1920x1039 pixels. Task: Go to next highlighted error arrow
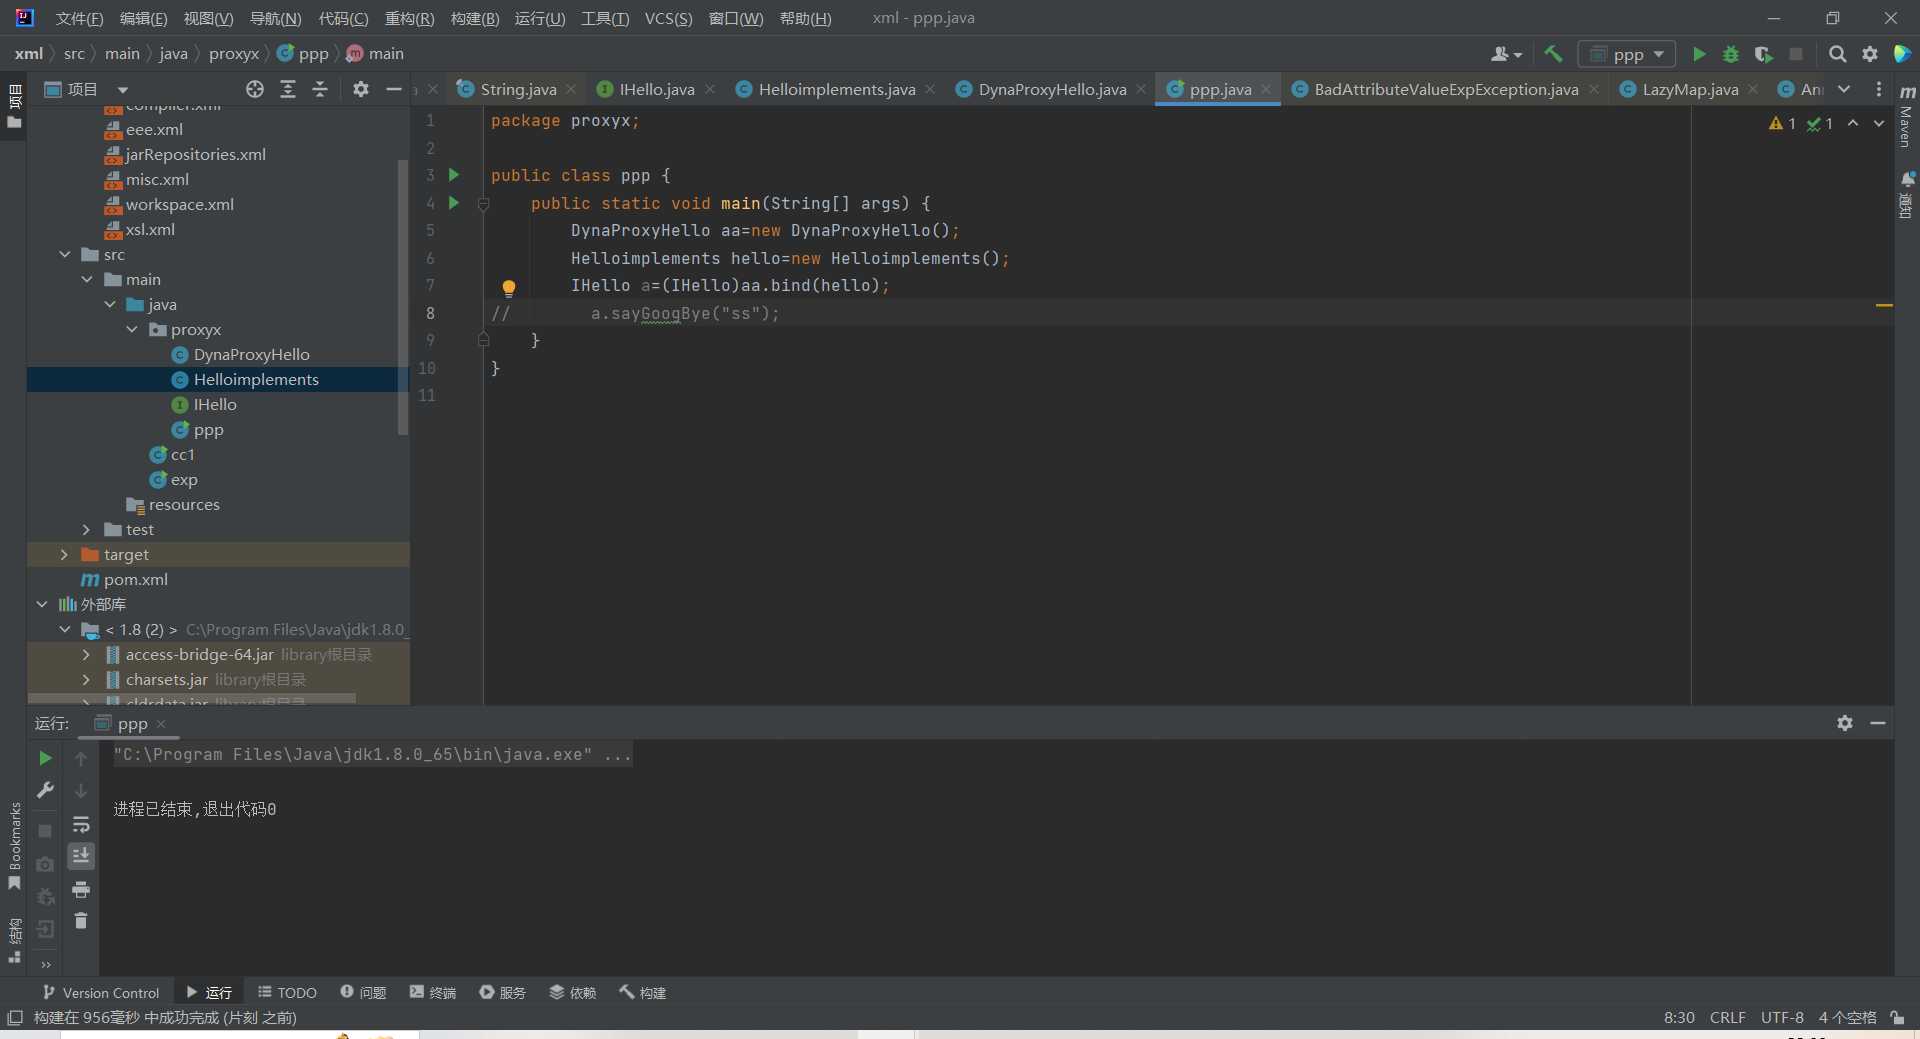pos(1878,123)
